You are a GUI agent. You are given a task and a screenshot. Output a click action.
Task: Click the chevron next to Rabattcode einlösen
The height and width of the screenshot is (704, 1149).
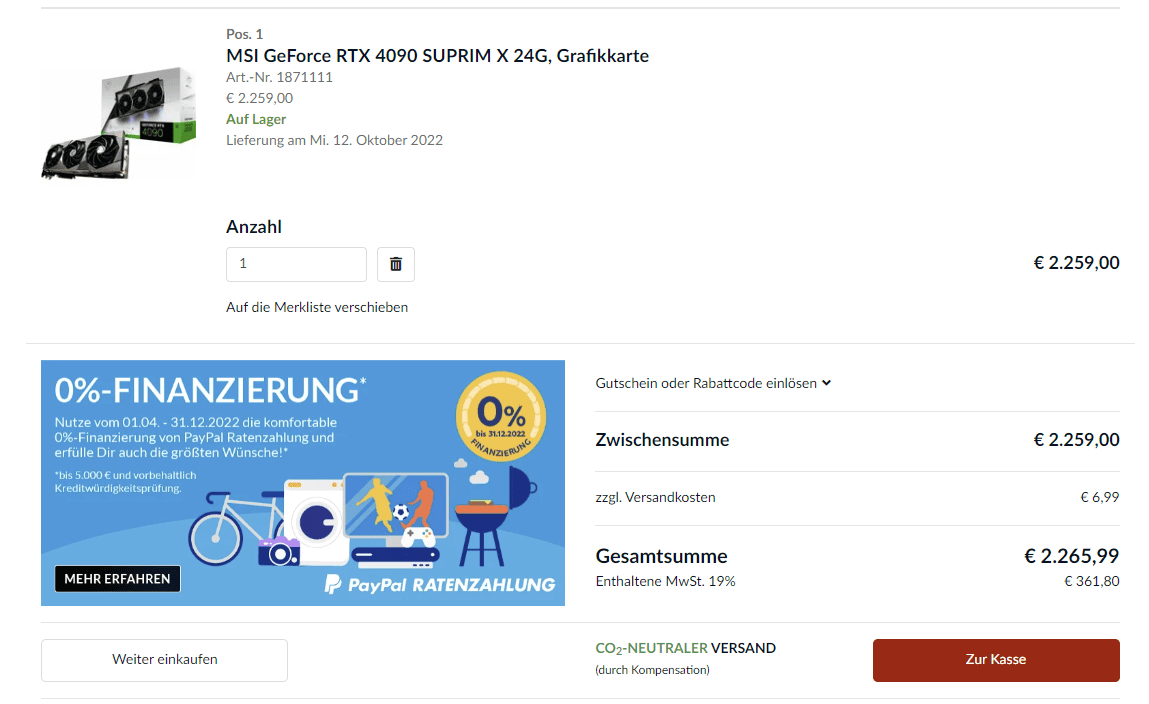coord(827,383)
